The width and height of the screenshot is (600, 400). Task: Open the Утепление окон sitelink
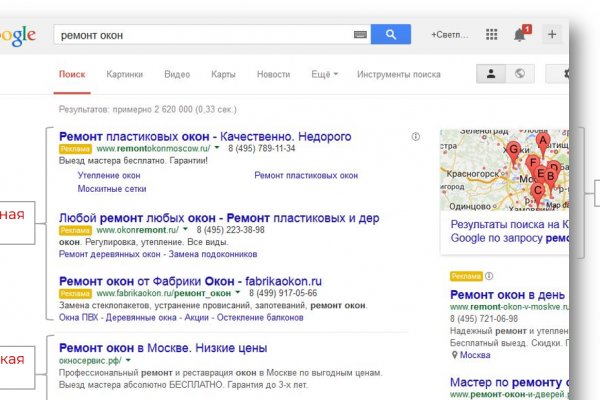[x=109, y=175]
